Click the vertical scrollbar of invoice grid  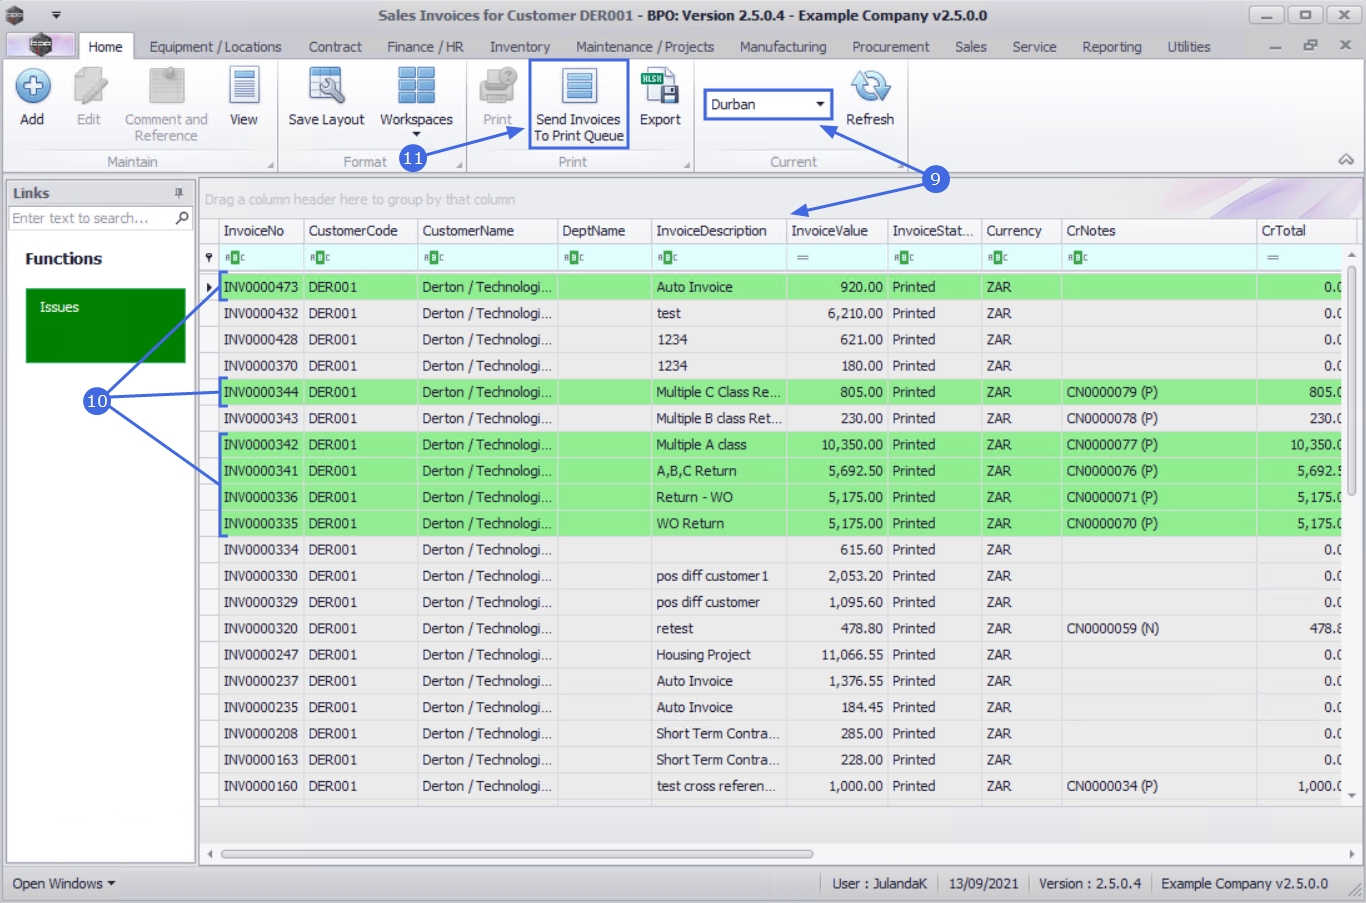click(1351, 380)
